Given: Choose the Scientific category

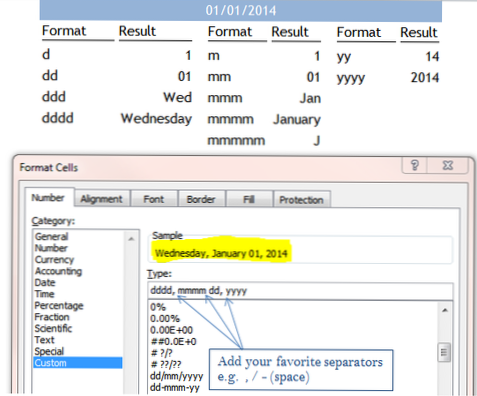Looking at the screenshot, I should point(53,329).
